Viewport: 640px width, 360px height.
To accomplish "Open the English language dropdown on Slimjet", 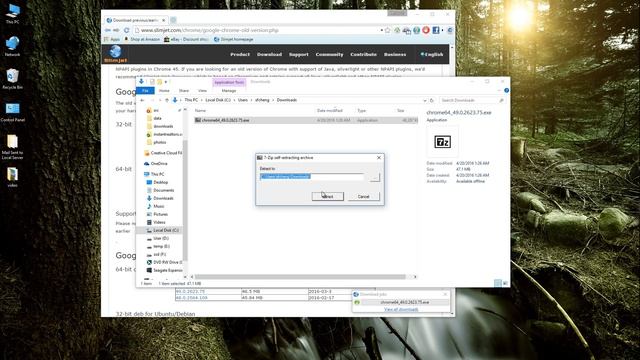I will pyautogui.click(x=432, y=54).
